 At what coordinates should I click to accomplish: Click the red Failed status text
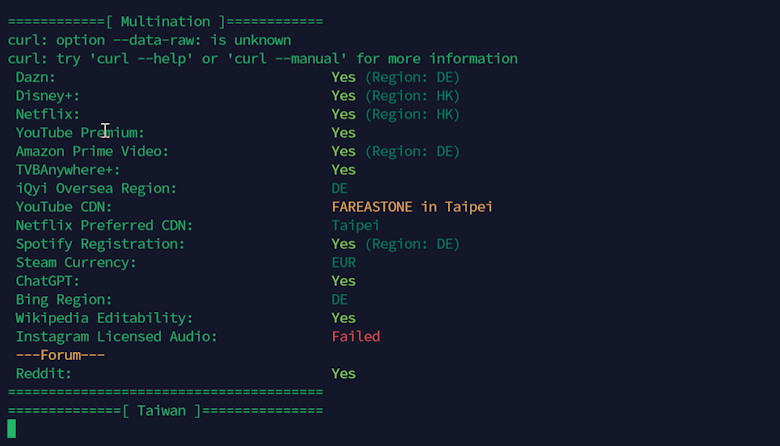coord(356,337)
